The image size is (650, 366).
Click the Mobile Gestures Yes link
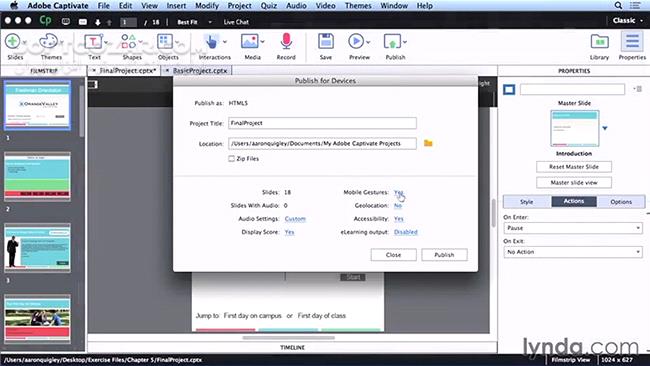tap(398, 192)
